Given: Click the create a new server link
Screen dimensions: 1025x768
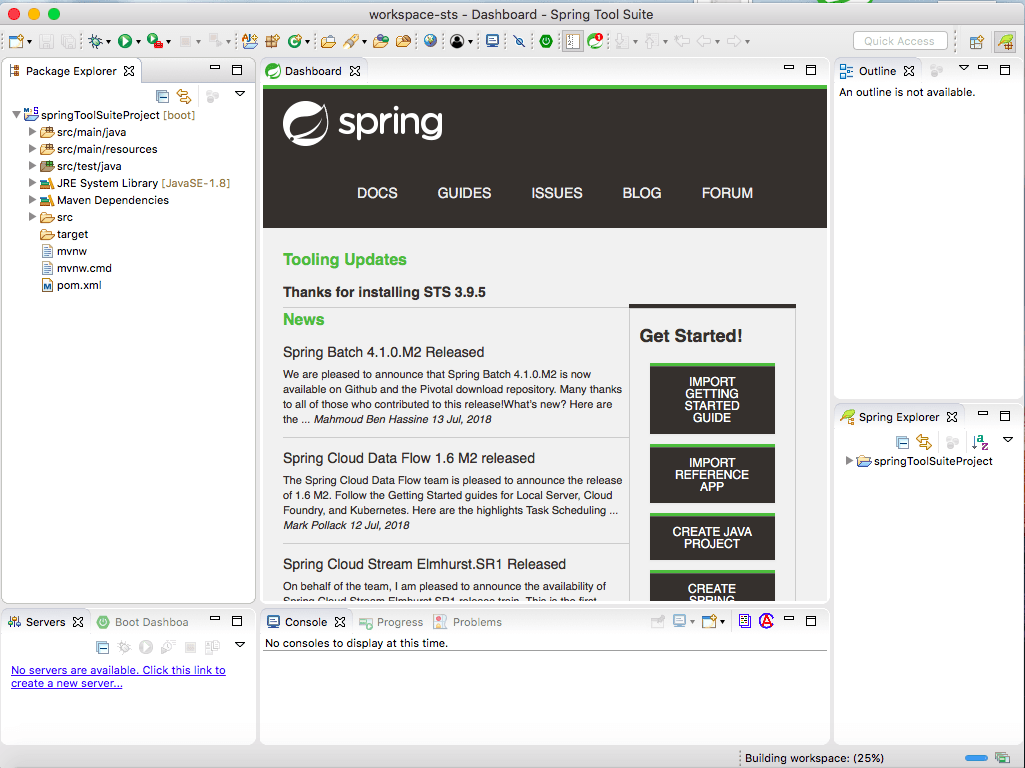Looking at the screenshot, I should click(x=118, y=676).
